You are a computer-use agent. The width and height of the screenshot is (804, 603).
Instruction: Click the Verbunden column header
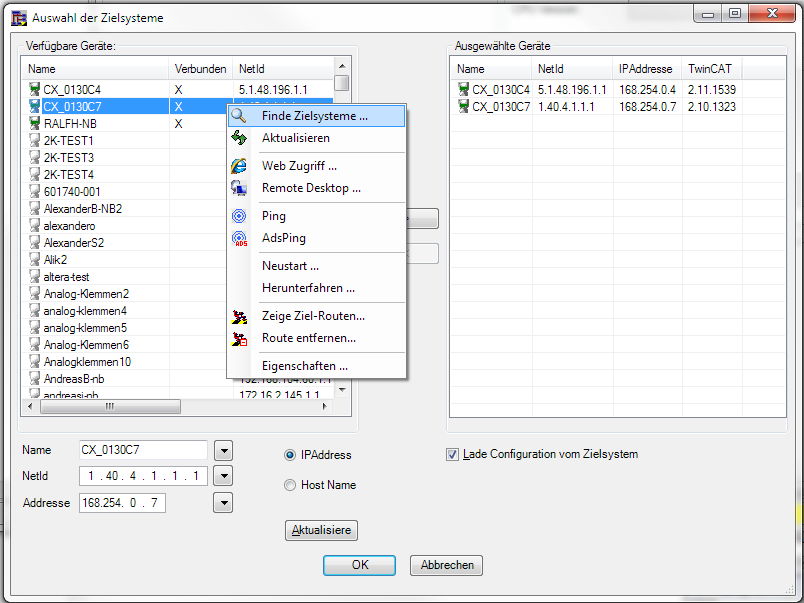200,69
